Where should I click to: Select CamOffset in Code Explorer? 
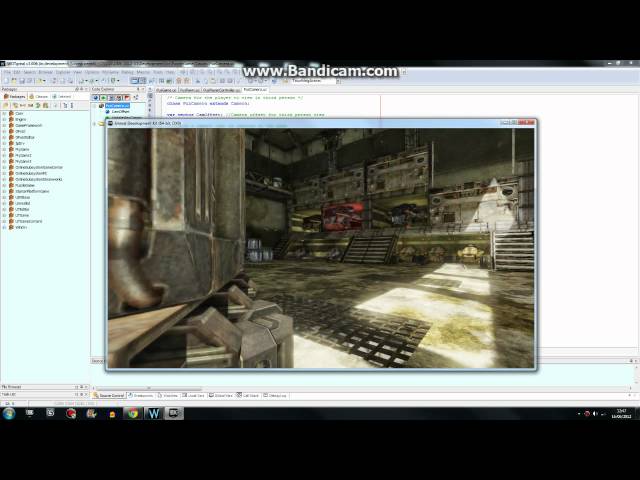pos(120,111)
